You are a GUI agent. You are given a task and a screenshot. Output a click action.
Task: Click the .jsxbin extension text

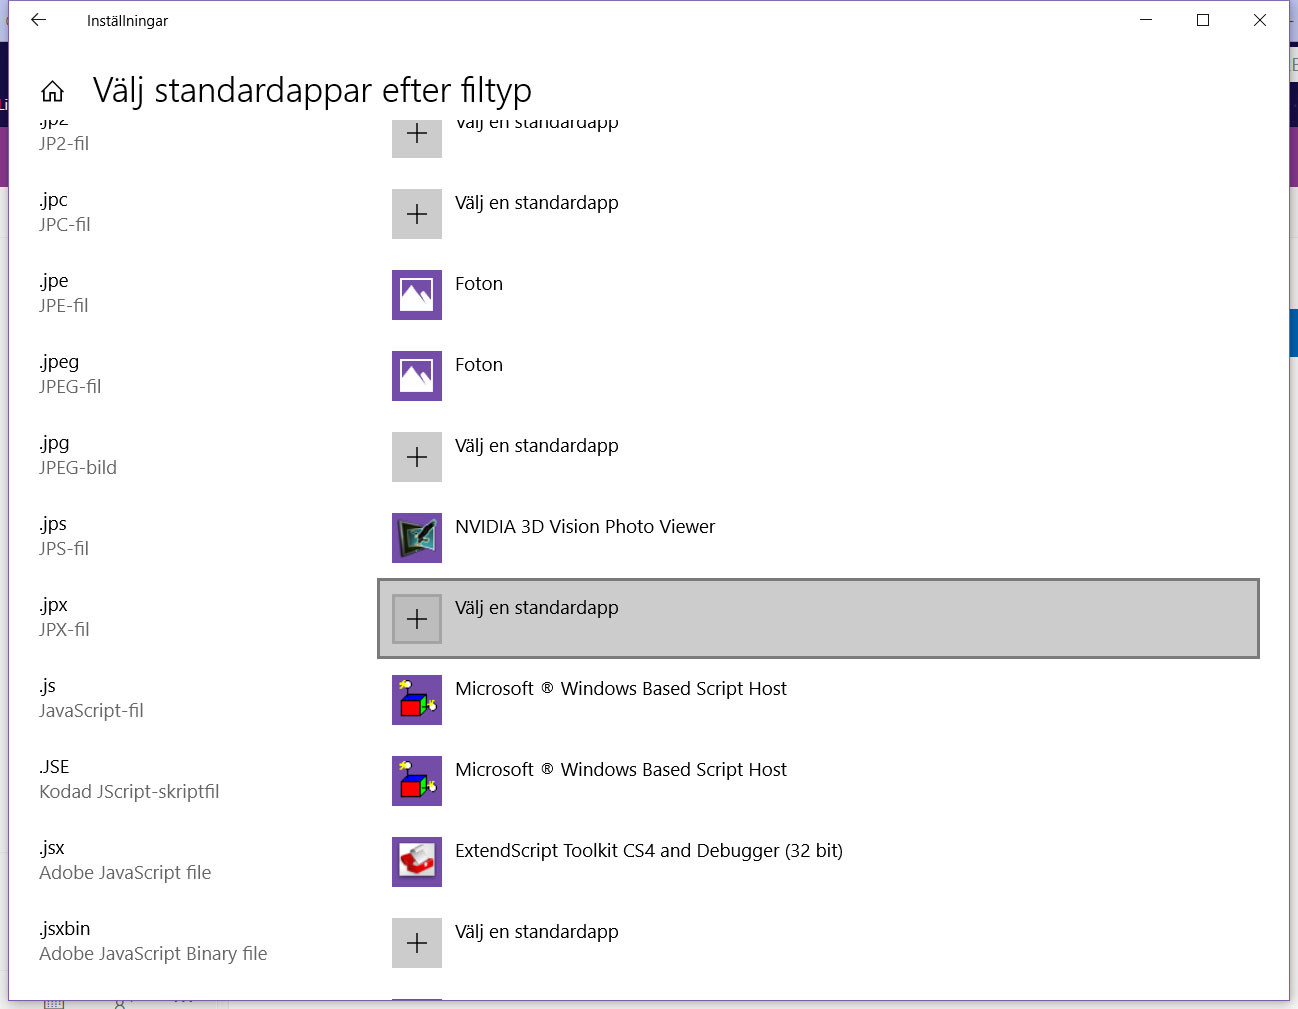(65, 929)
